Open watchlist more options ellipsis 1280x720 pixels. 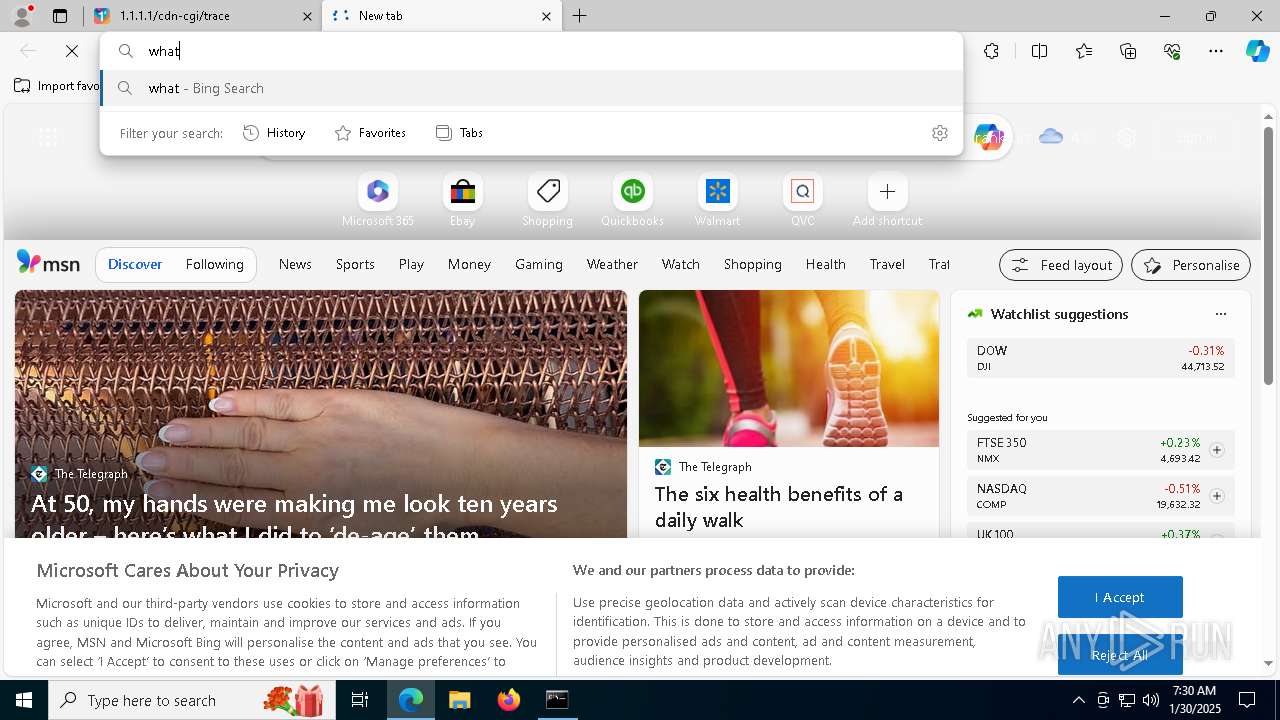1220,314
